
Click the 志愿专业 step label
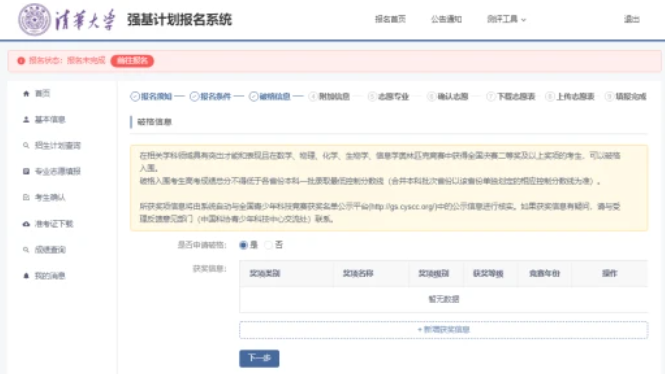(394, 97)
